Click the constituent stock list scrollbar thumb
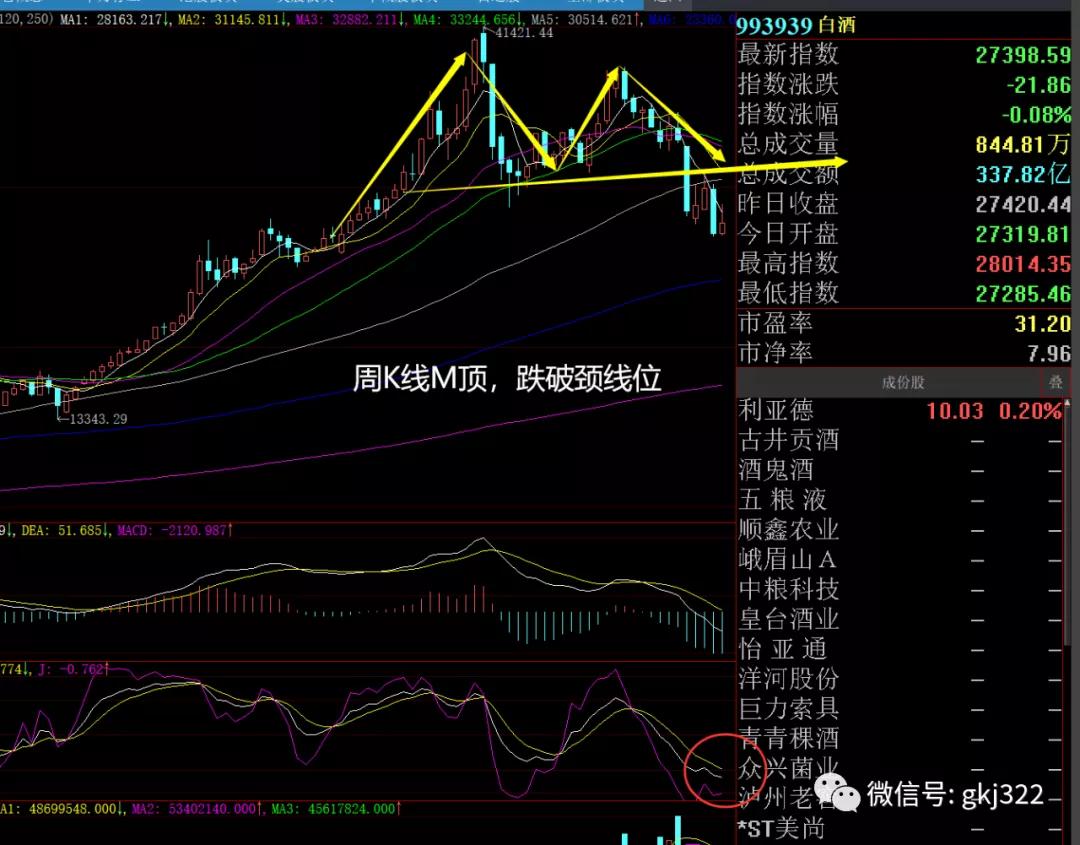 tap(1067, 527)
